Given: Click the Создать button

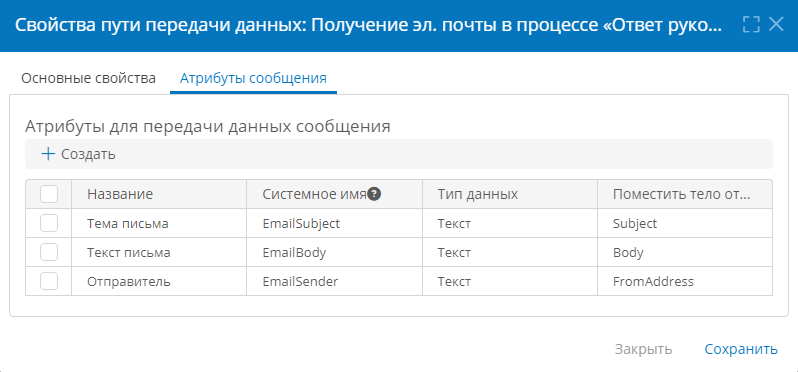Looking at the screenshot, I should point(78,154).
